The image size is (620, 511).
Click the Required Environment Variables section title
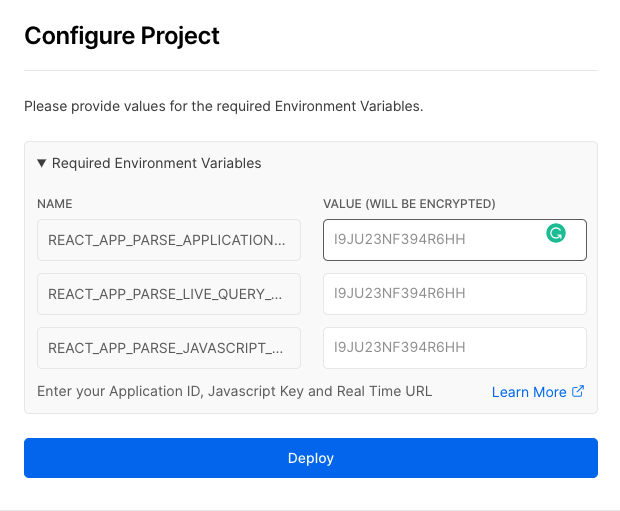(157, 163)
